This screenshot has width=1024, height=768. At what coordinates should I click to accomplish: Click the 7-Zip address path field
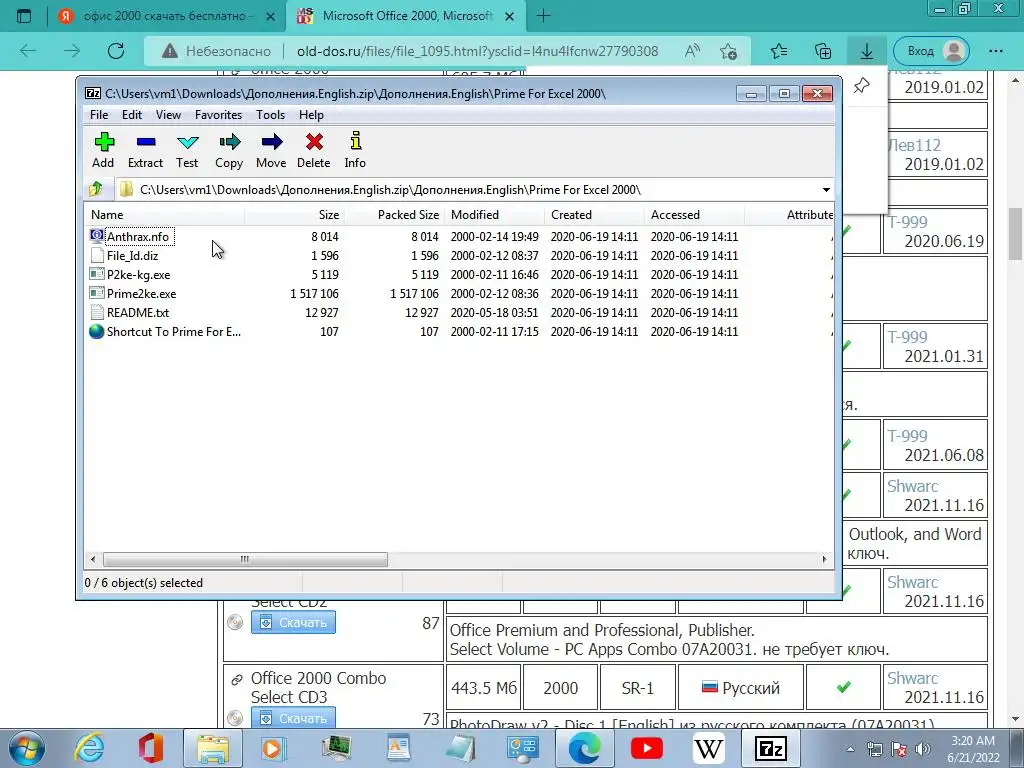(467, 189)
